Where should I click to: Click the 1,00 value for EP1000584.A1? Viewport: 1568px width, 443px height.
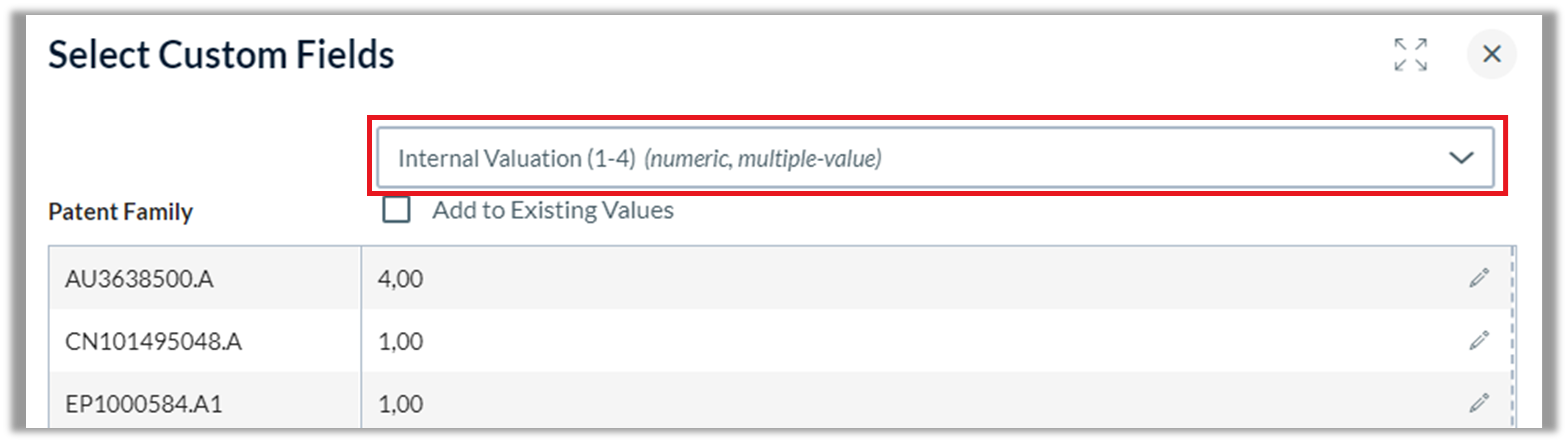[x=935, y=403]
